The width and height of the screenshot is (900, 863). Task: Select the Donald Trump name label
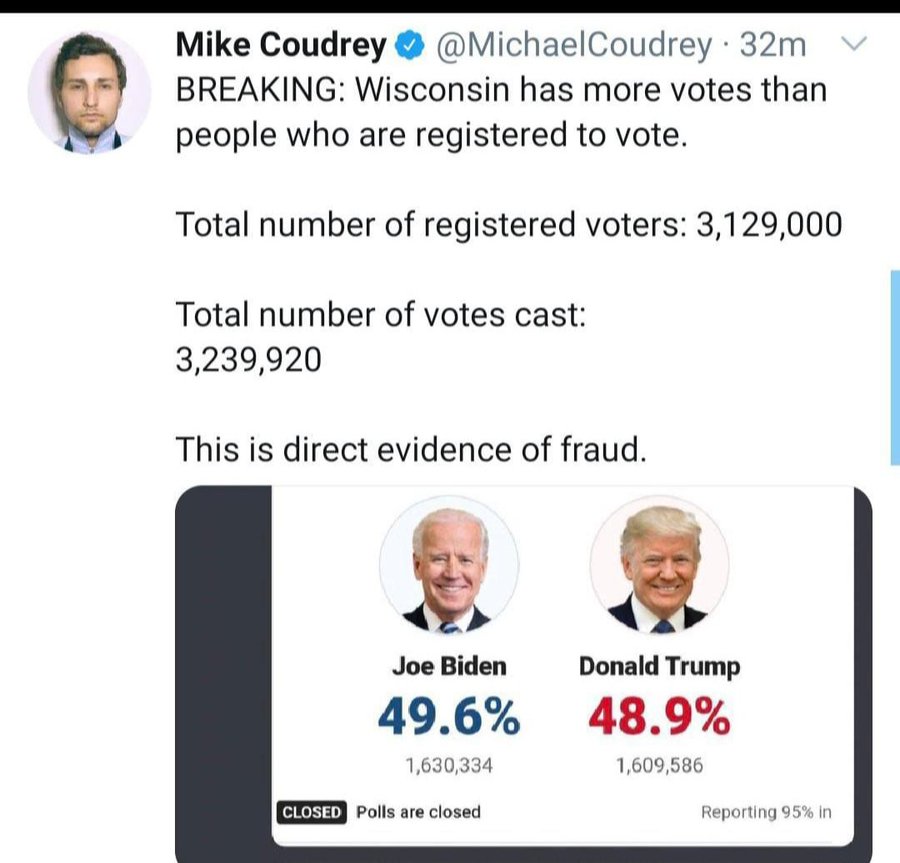(659, 667)
